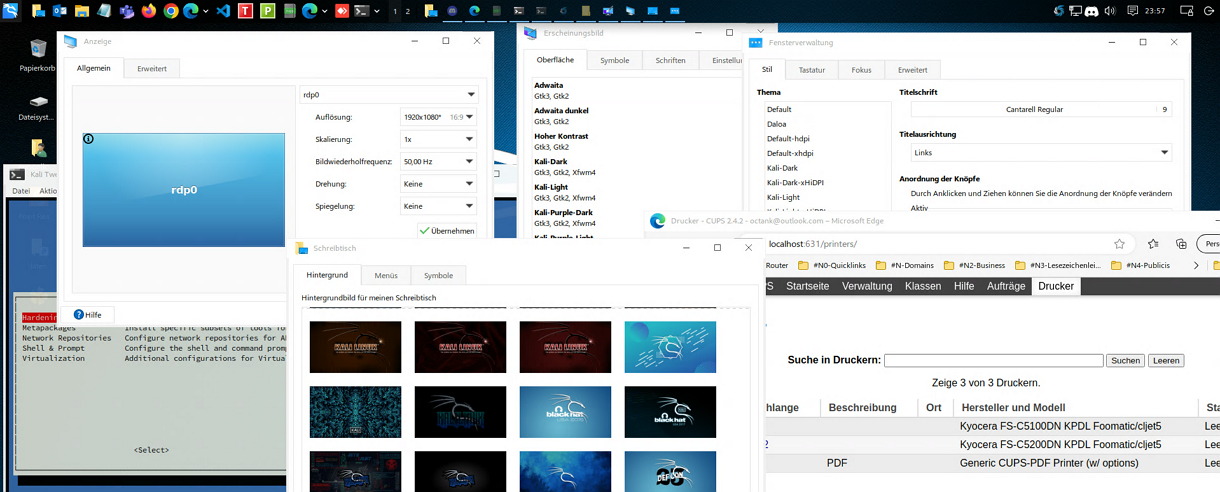Click <Select> in Kali Tweaks terminal
The image size is (1220, 492).
tap(152, 450)
